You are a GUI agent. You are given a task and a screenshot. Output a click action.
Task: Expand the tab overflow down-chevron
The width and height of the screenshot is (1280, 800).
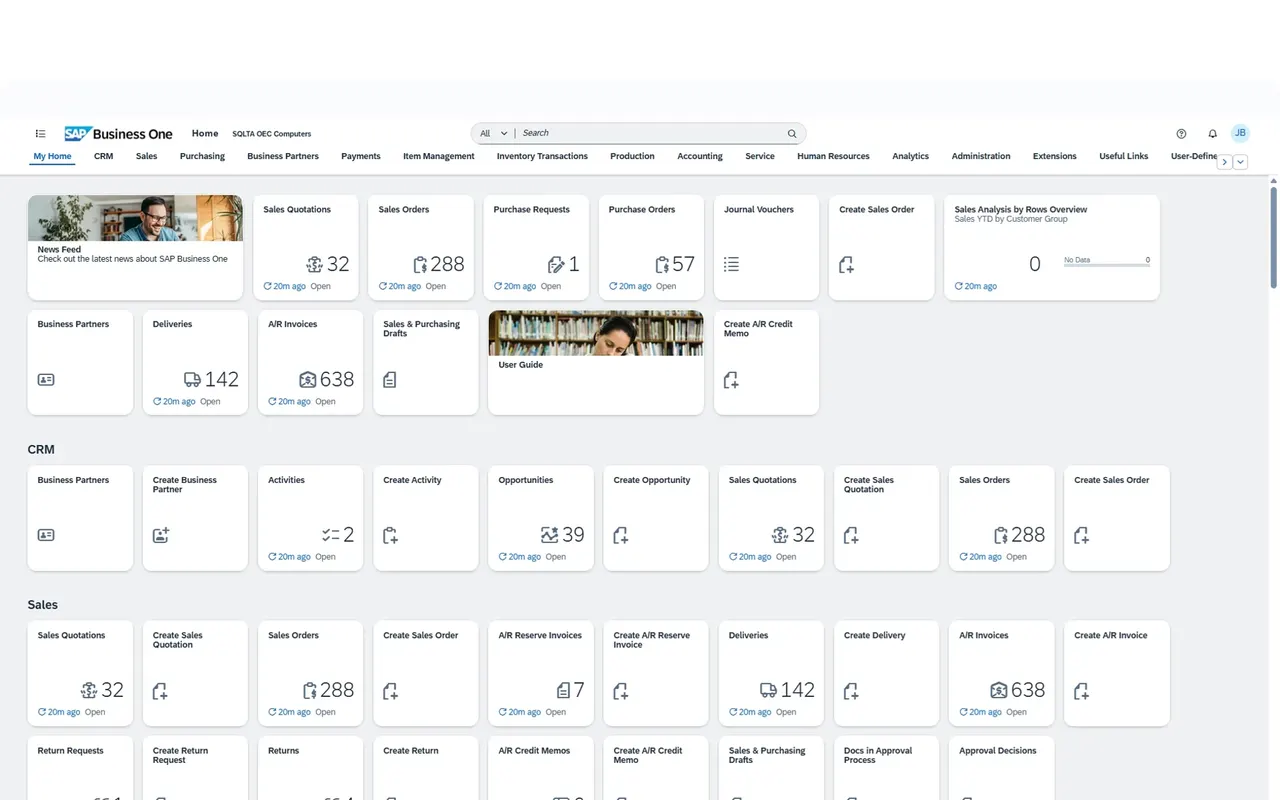[x=1241, y=162]
